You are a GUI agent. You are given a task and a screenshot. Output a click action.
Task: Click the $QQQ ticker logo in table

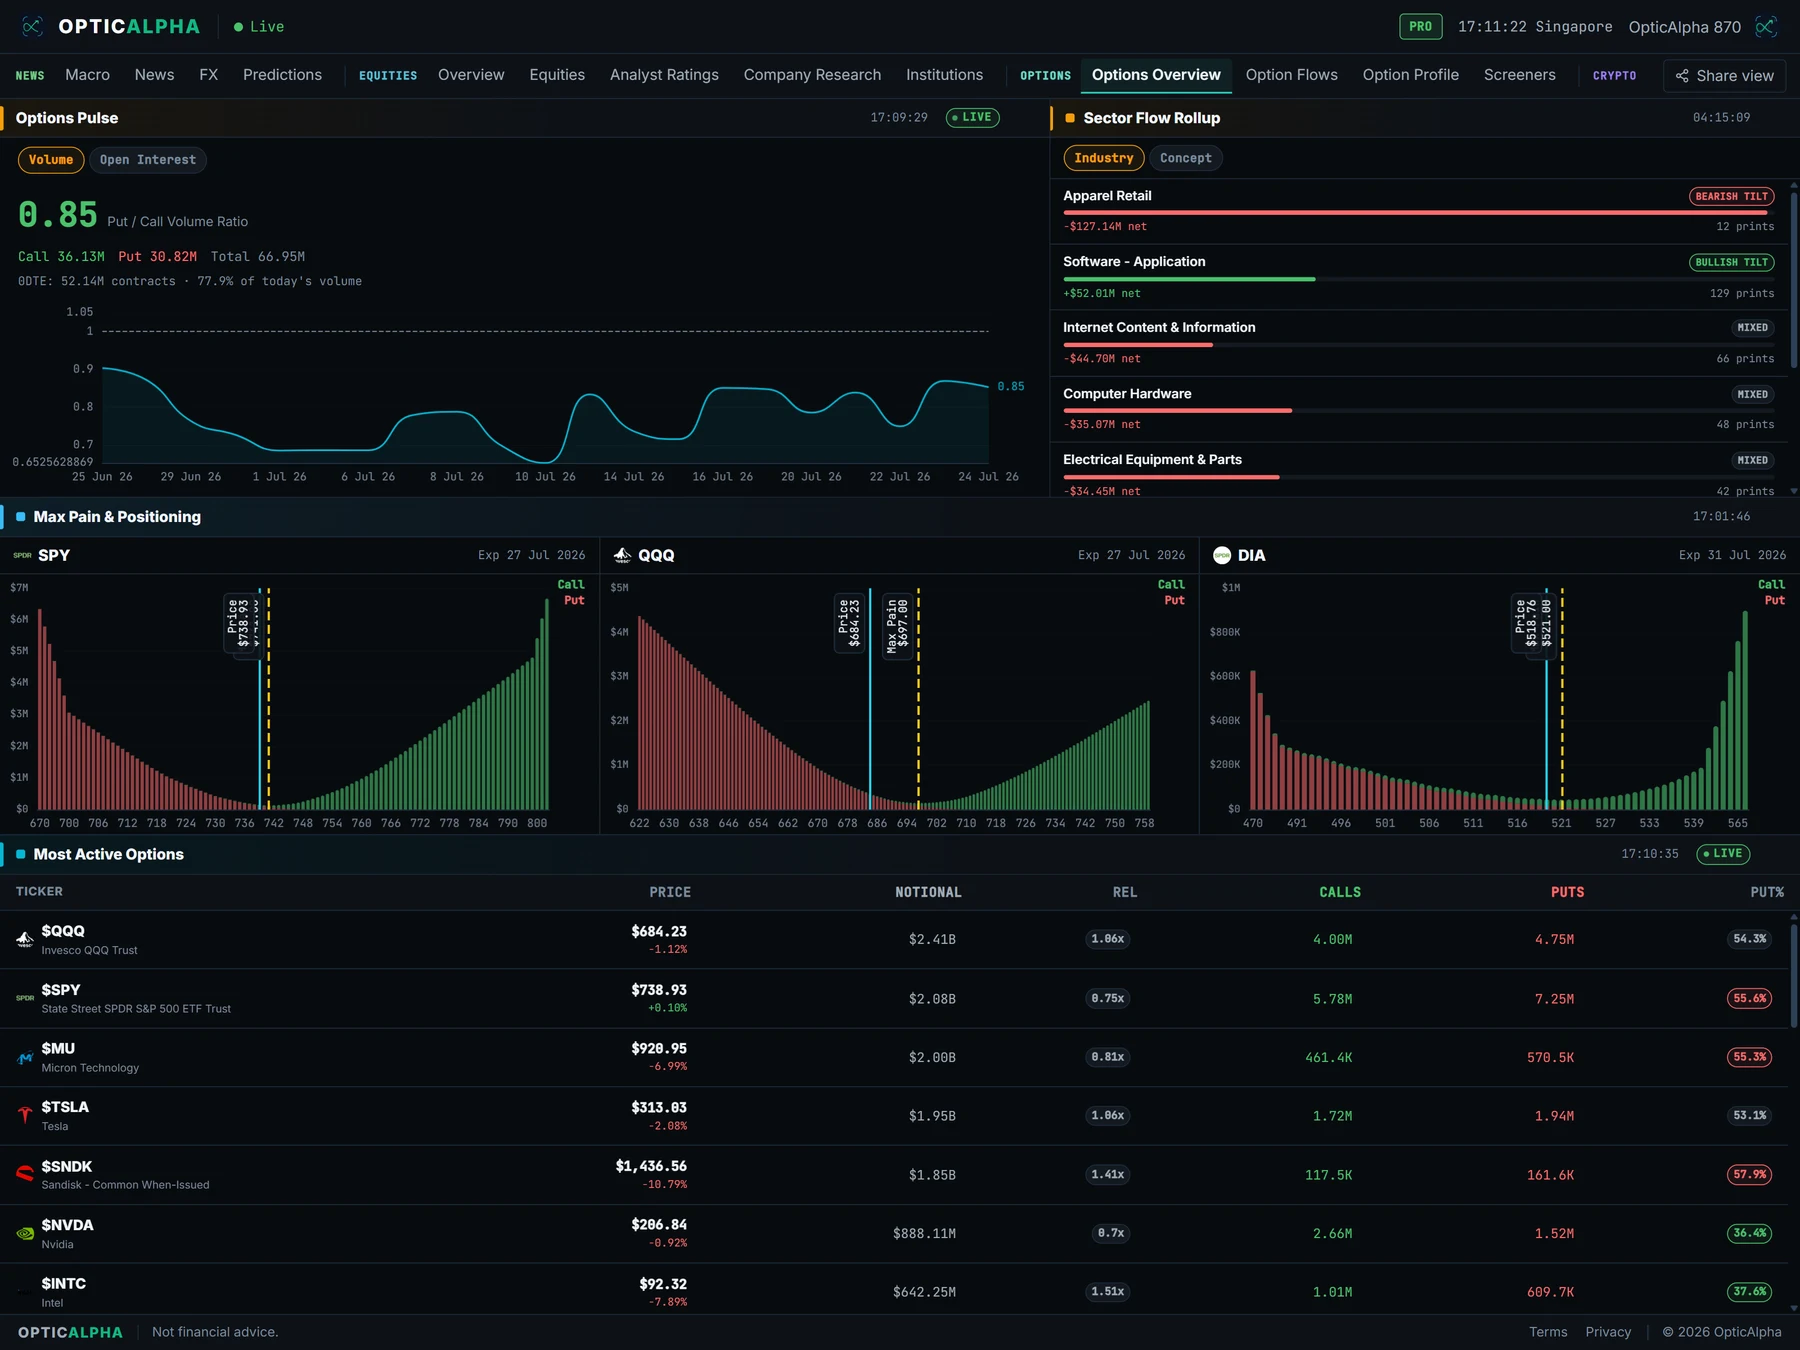[25, 939]
